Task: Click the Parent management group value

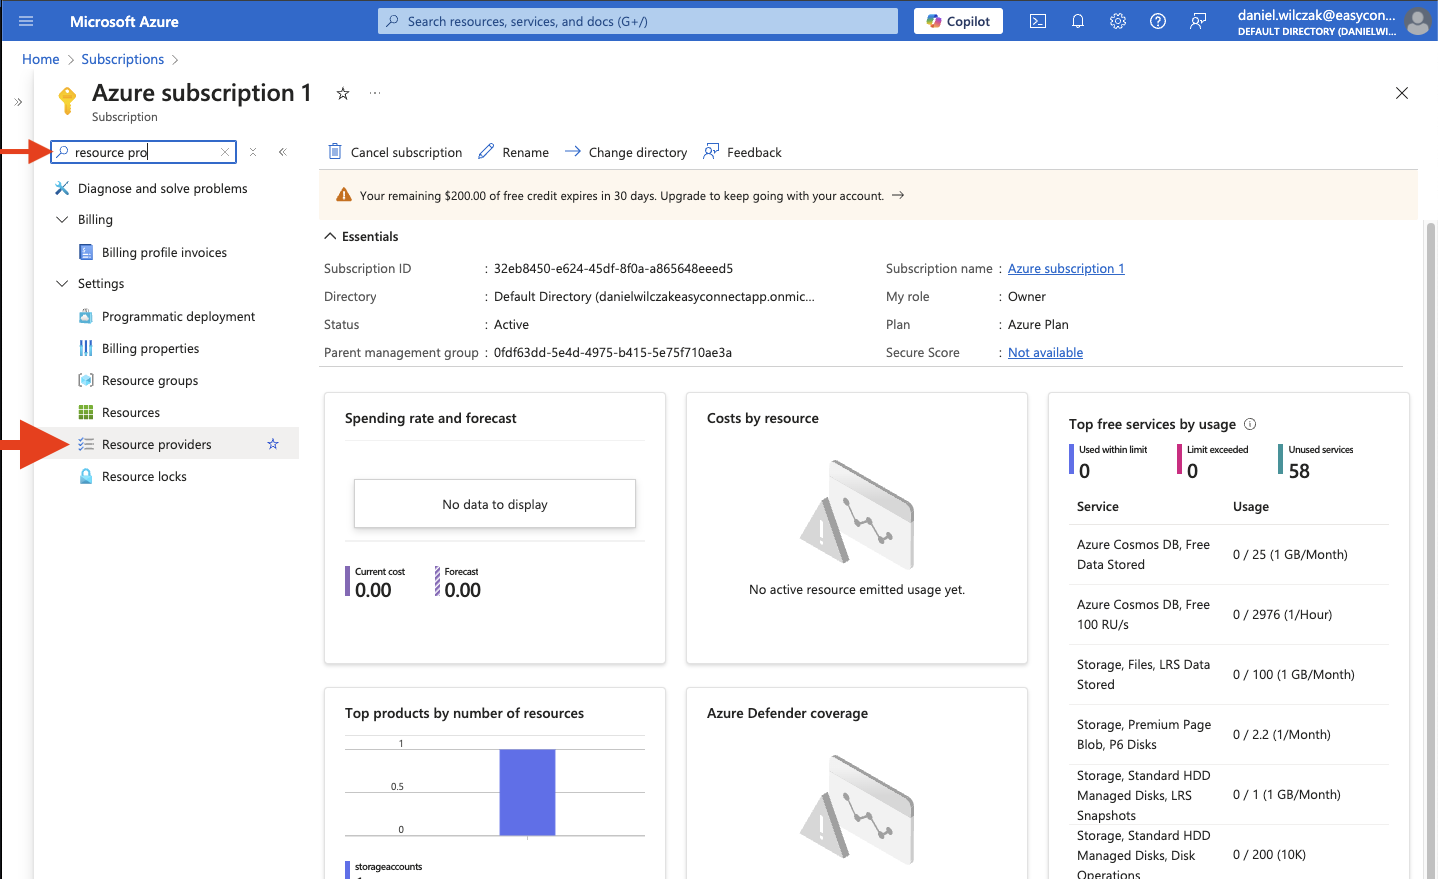Action: 613,352
